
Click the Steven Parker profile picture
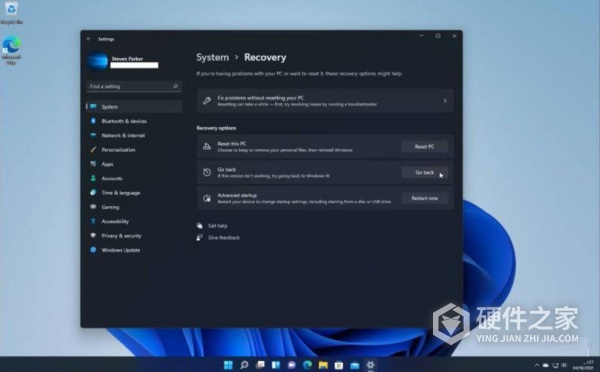[97, 61]
